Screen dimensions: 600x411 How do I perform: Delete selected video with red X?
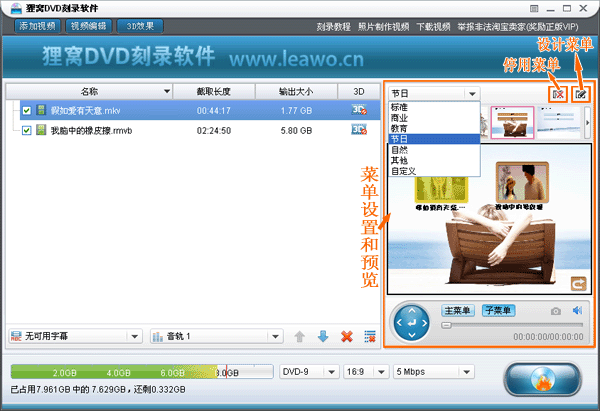(x=347, y=337)
